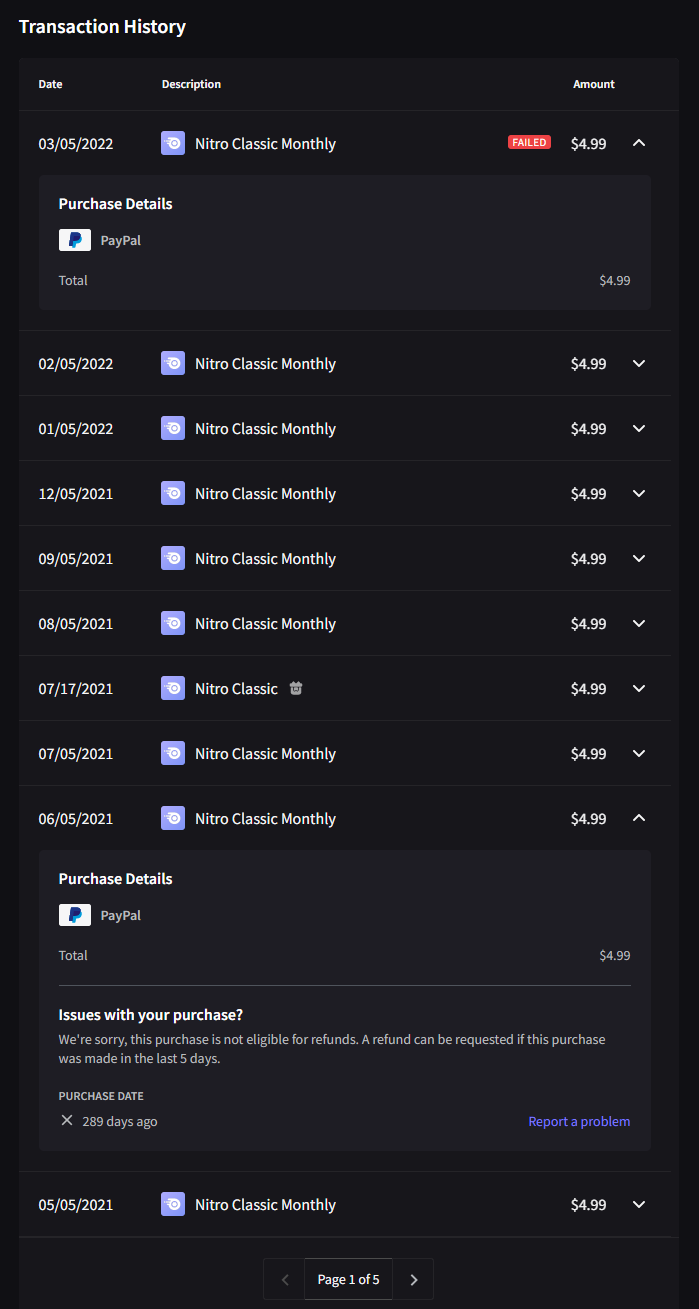Click the previous page arrow

(284, 1278)
